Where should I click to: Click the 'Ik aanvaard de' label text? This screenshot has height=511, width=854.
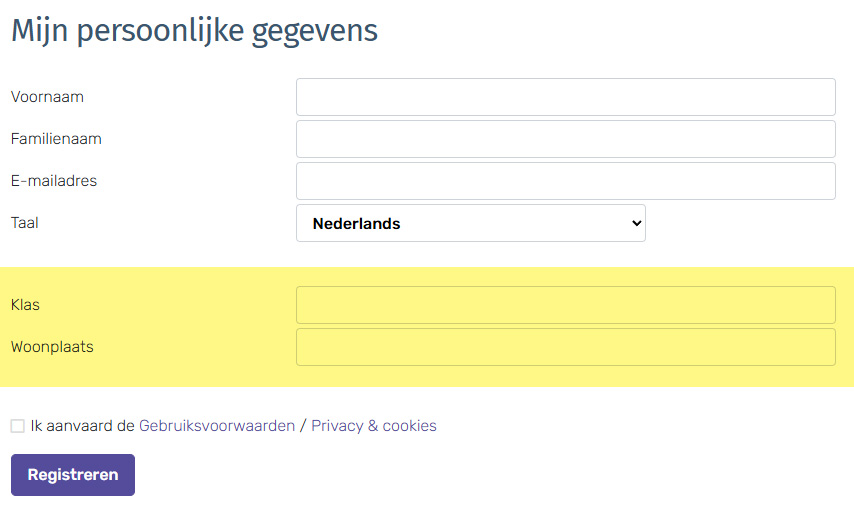click(x=82, y=426)
